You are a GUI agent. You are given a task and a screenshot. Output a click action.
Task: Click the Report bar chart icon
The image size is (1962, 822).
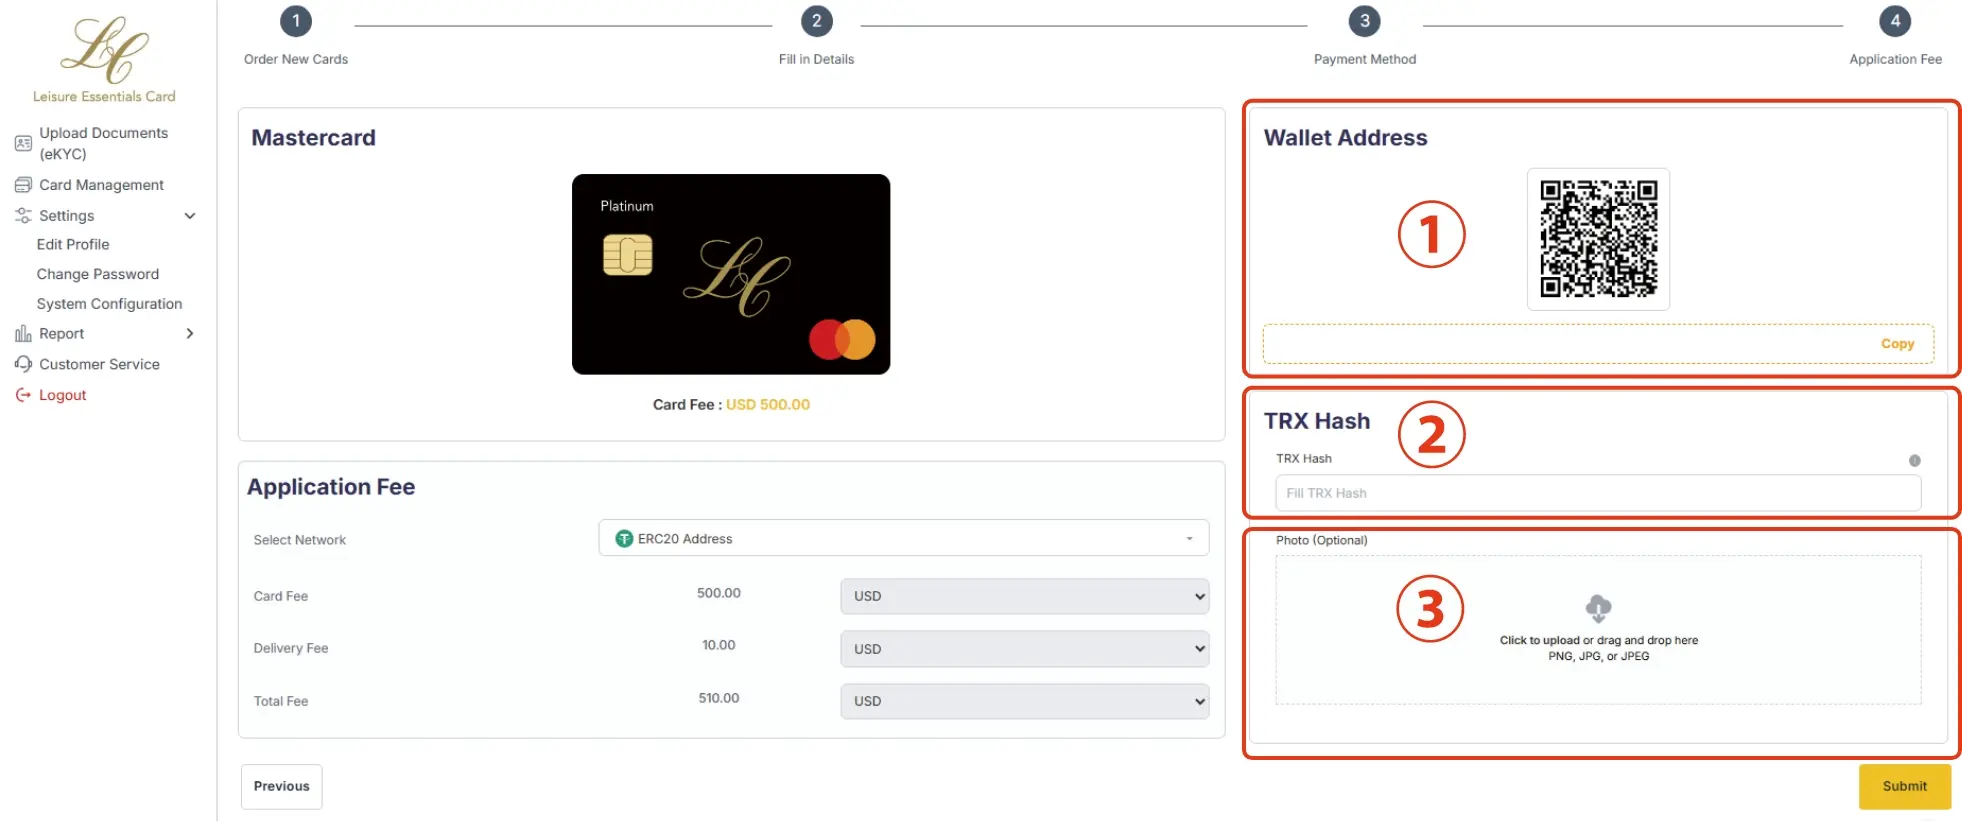pos(23,334)
